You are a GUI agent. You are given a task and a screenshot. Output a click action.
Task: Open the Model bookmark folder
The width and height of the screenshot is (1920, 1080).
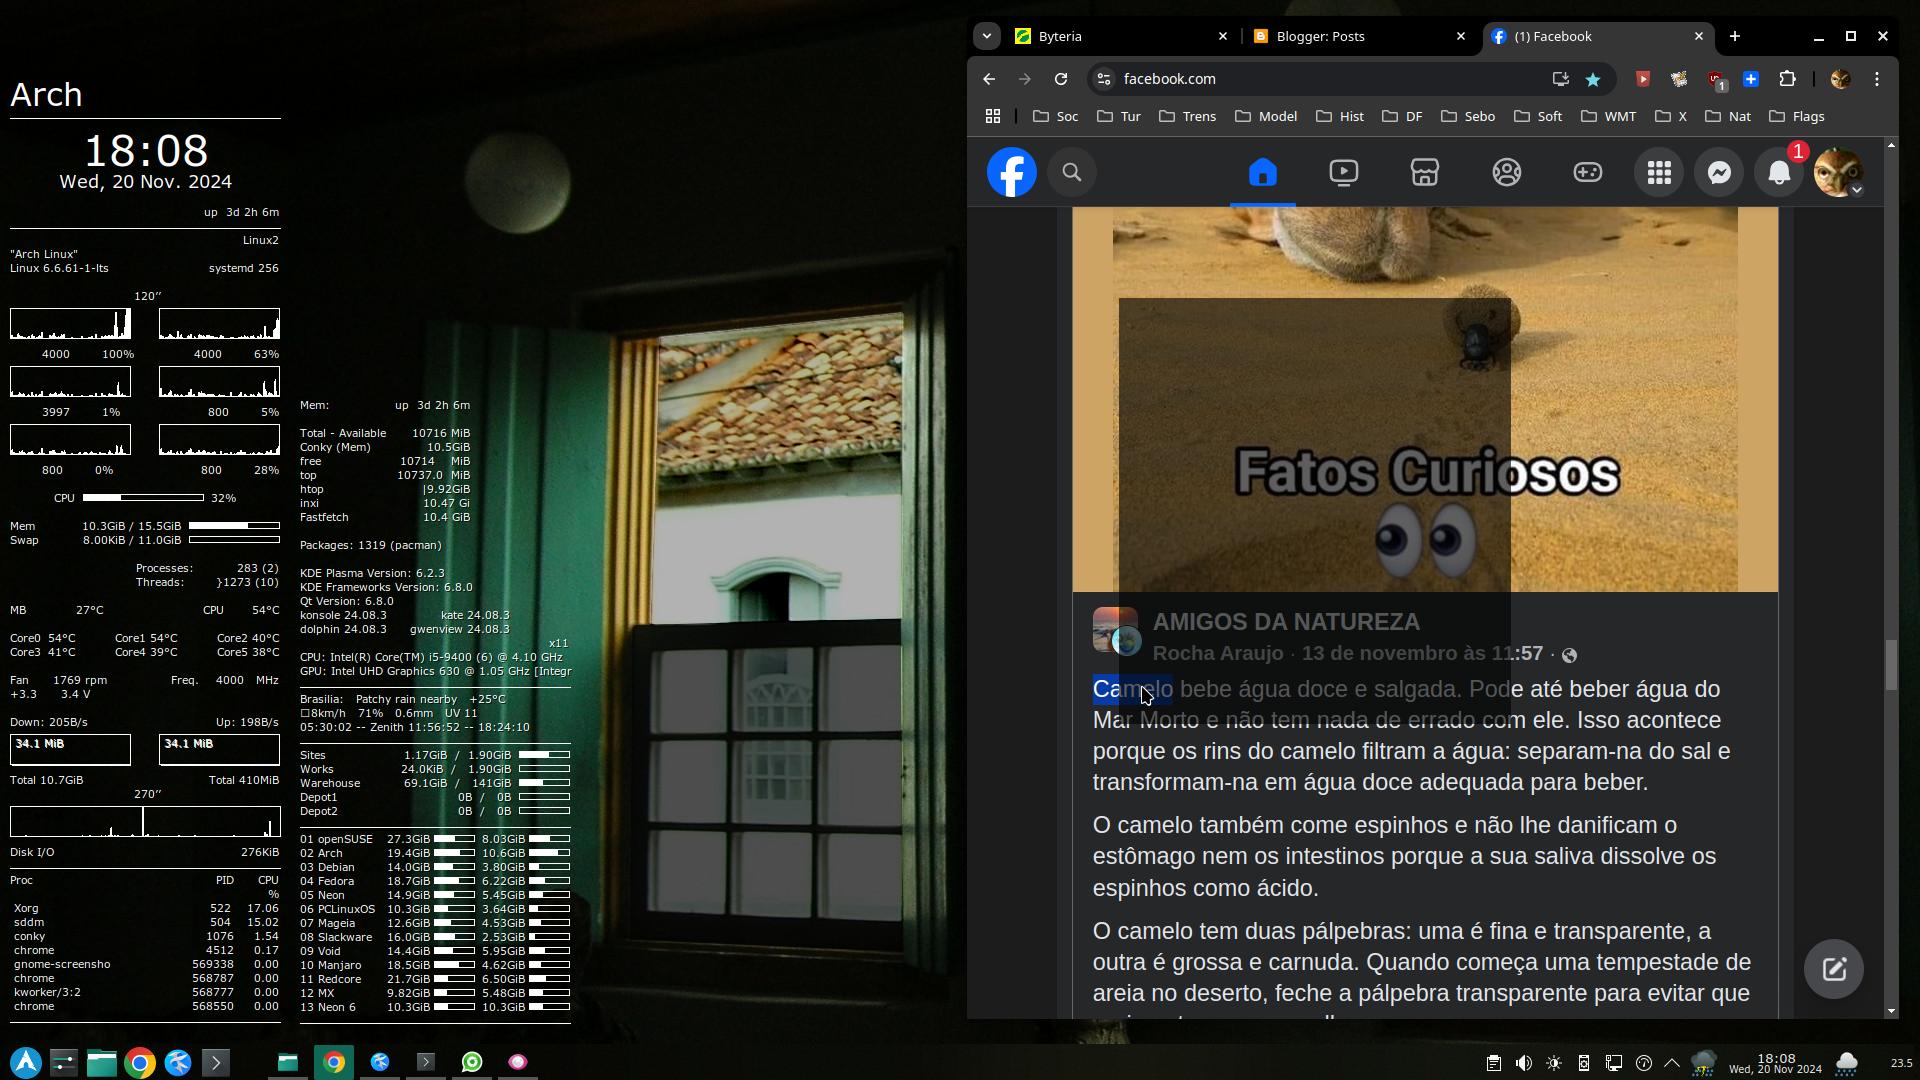tap(1266, 117)
